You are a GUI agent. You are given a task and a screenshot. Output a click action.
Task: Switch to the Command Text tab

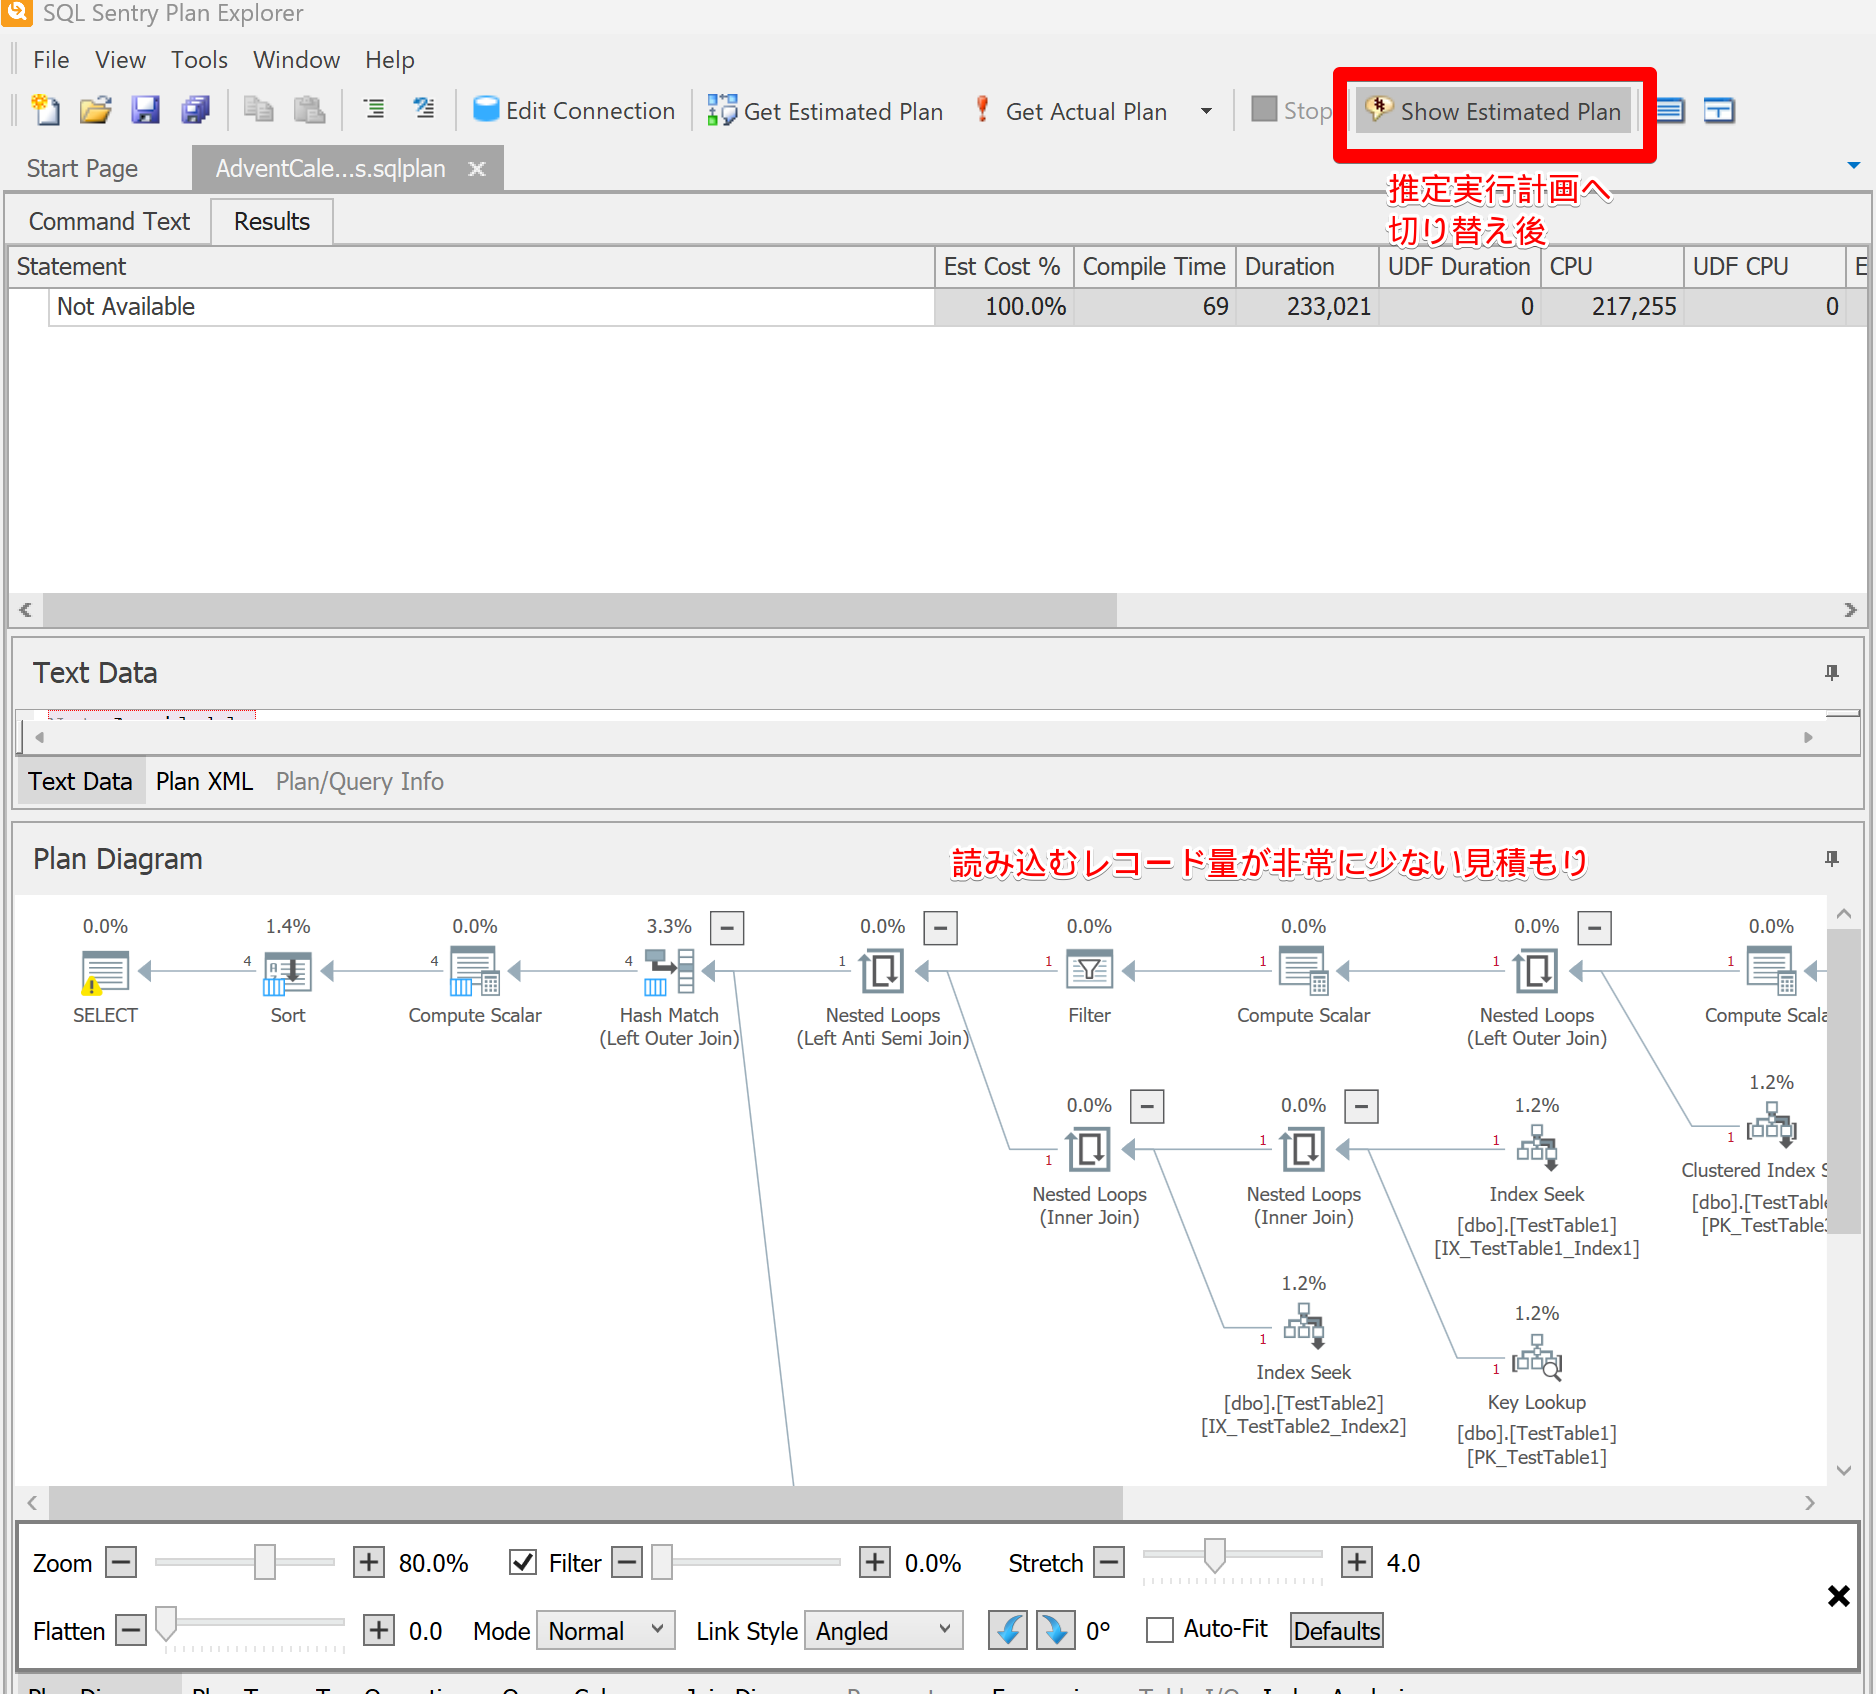(109, 222)
